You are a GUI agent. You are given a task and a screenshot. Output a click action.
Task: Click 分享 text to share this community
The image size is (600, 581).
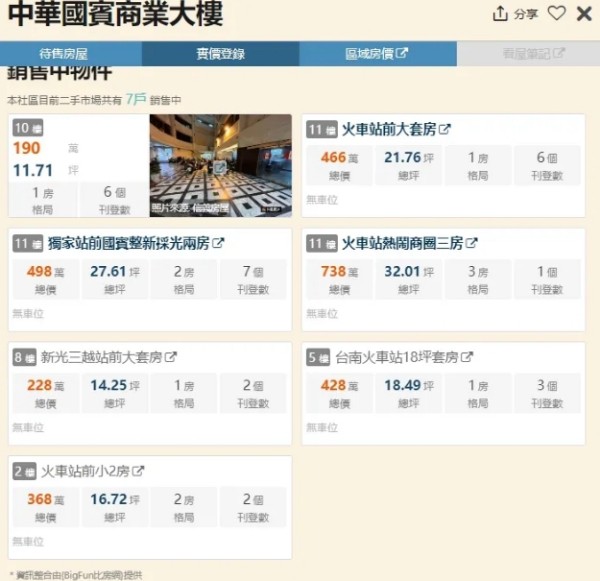coord(526,14)
